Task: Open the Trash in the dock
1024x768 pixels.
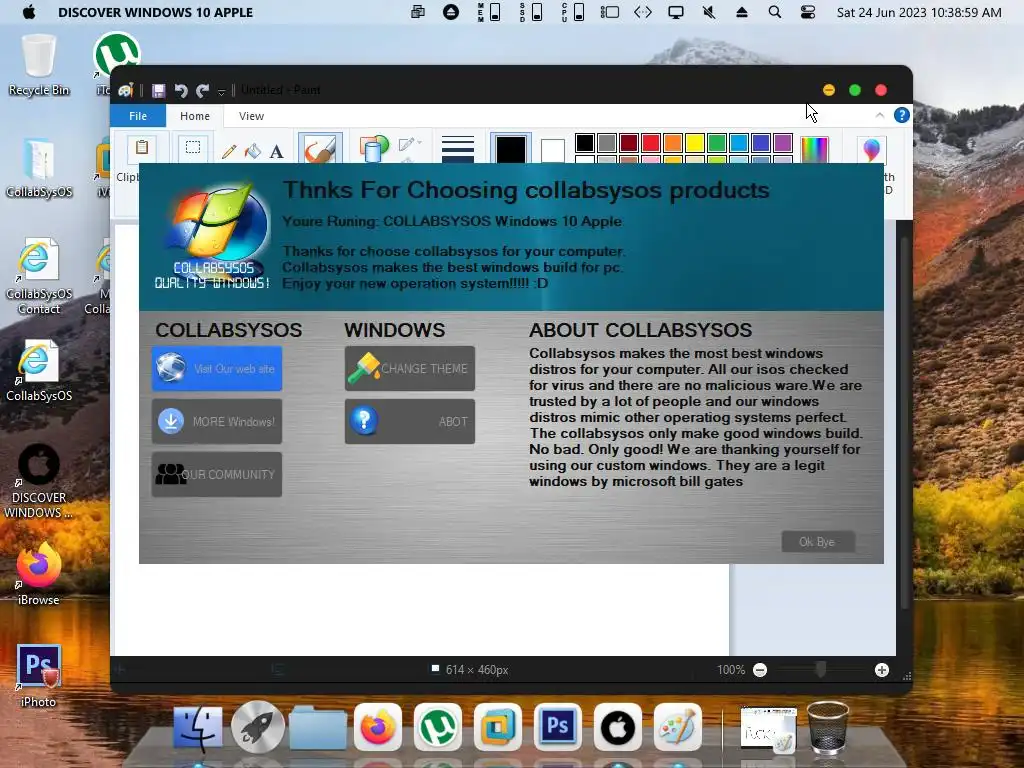Action: pyautogui.click(x=828, y=727)
